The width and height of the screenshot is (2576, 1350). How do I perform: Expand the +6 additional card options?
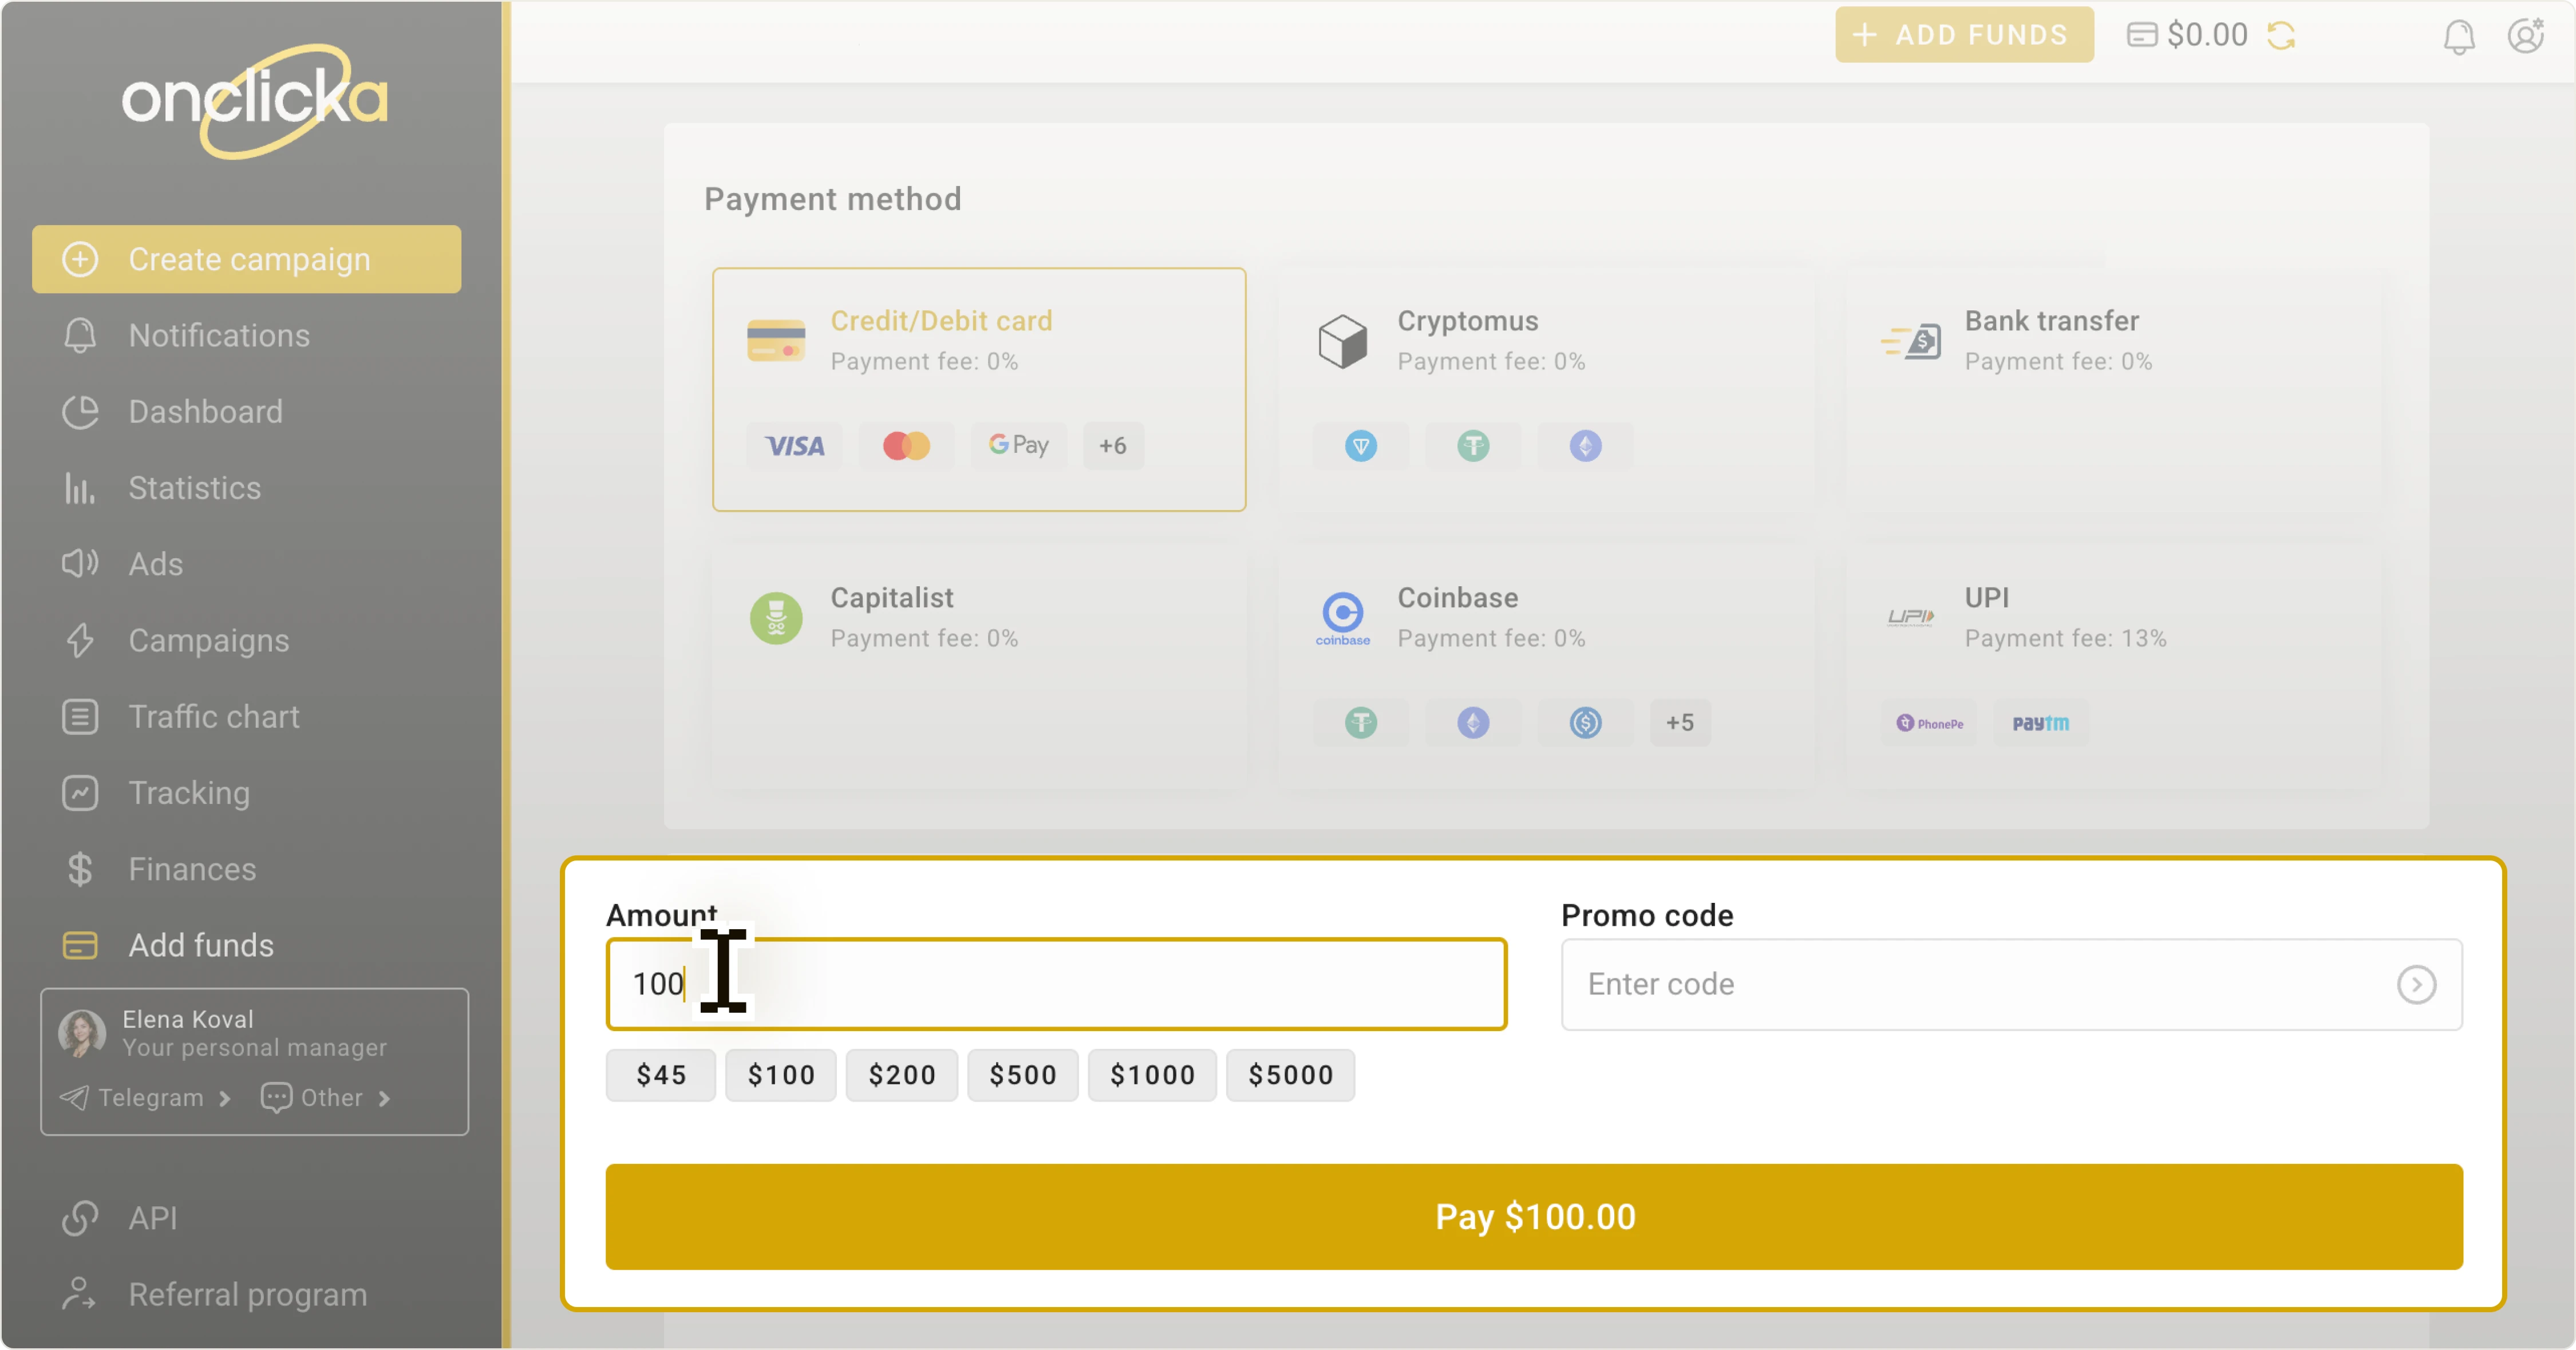click(1112, 446)
